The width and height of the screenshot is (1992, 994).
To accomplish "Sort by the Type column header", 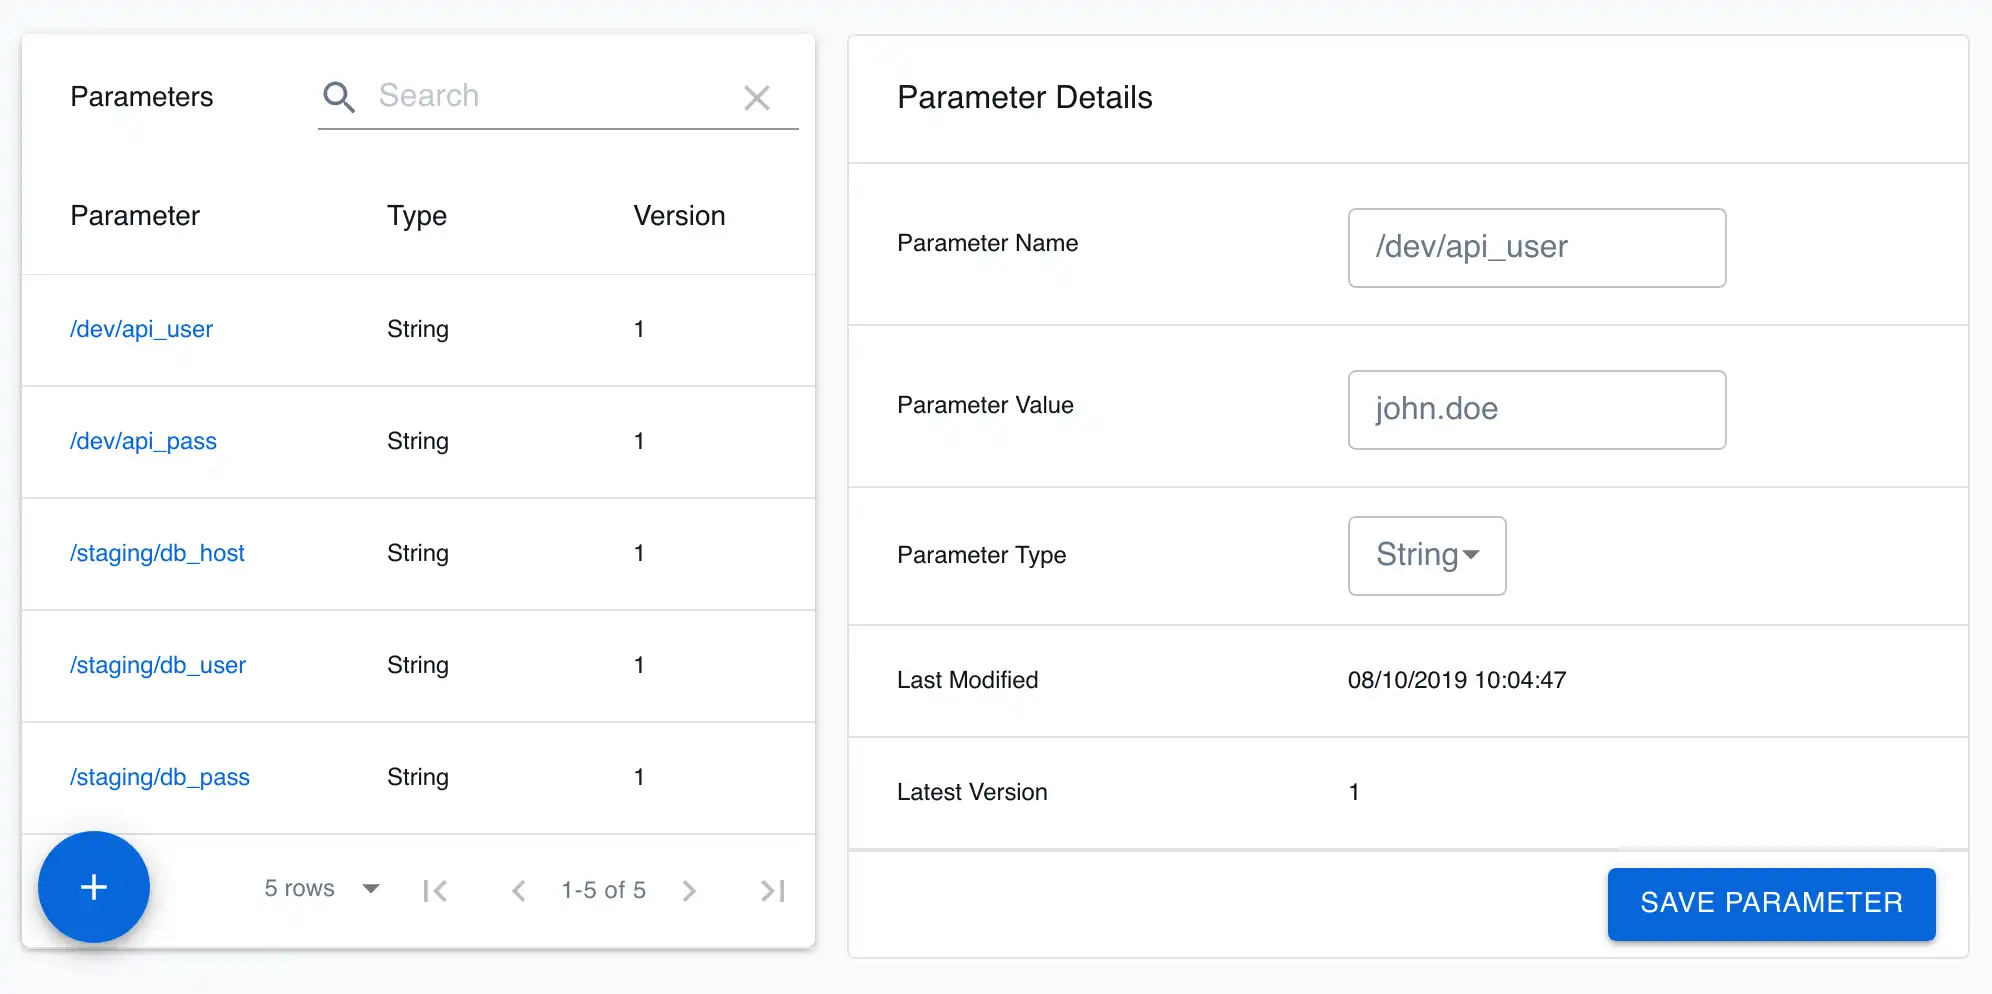I will (417, 216).
